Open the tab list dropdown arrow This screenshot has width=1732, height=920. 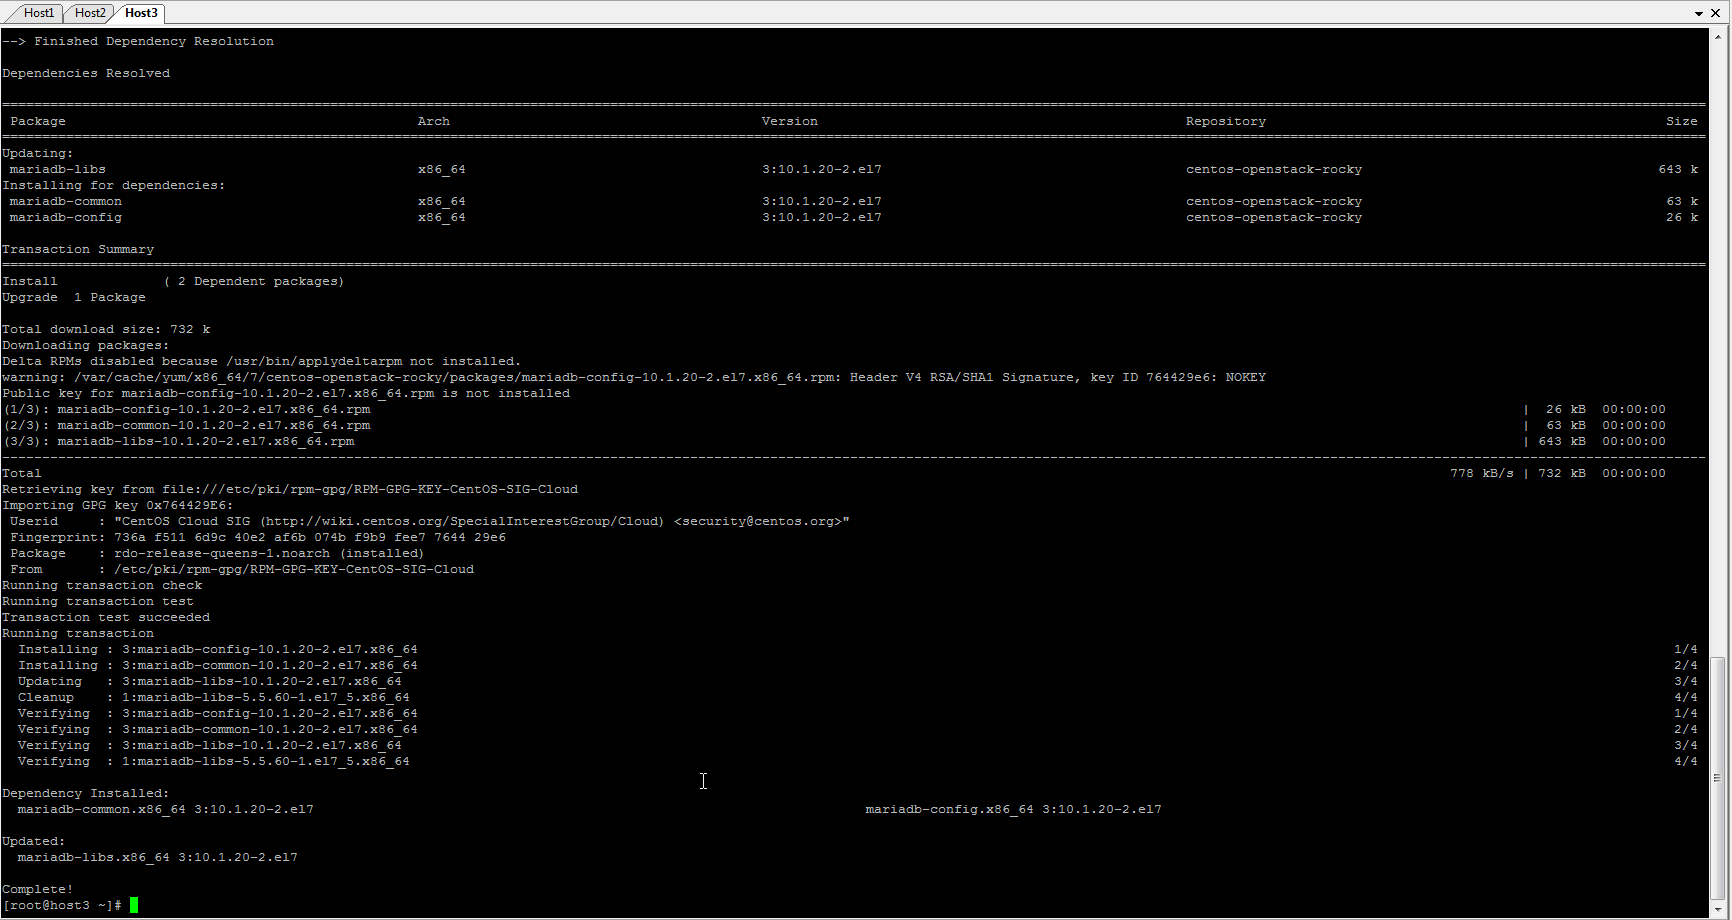coord(1699,14)
